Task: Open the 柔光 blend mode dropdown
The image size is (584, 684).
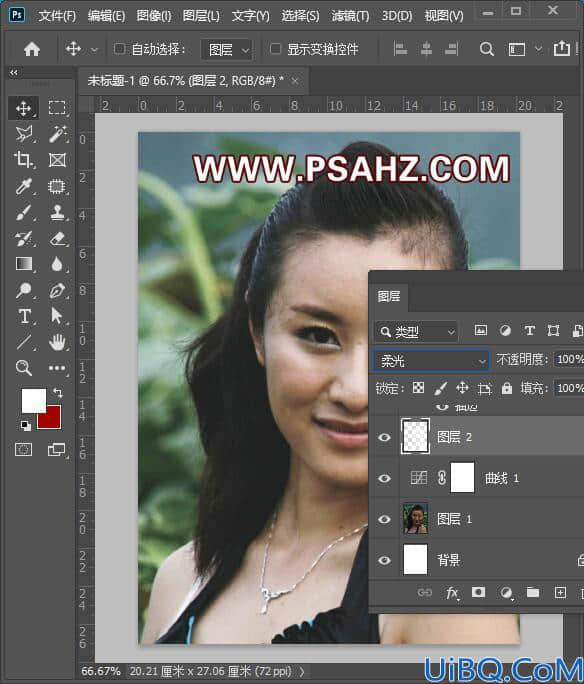Action: 430,360
